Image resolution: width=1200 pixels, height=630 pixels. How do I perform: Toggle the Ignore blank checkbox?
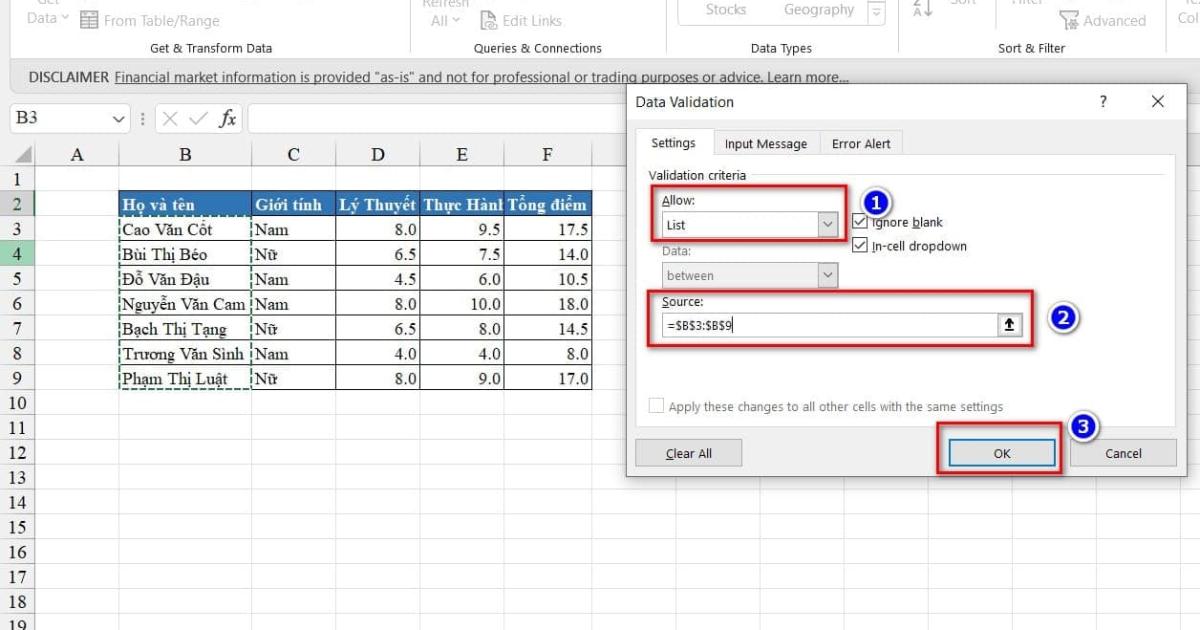860,222
